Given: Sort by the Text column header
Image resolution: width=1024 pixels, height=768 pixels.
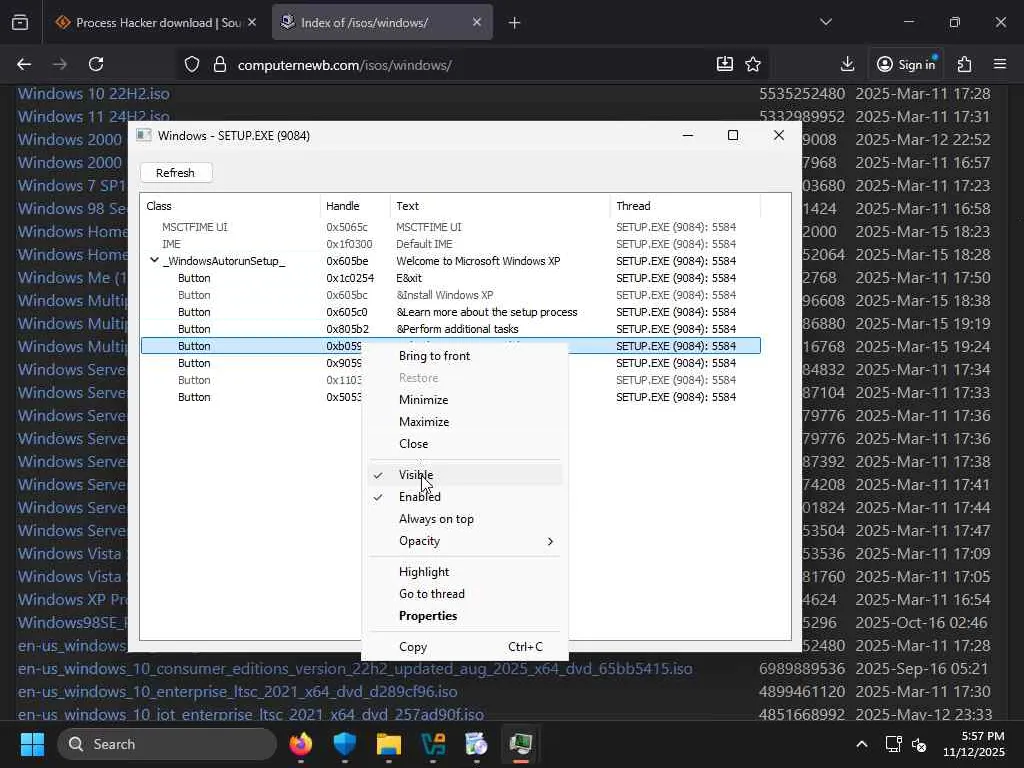Looking at the screenshot, I should pos(500,206).
